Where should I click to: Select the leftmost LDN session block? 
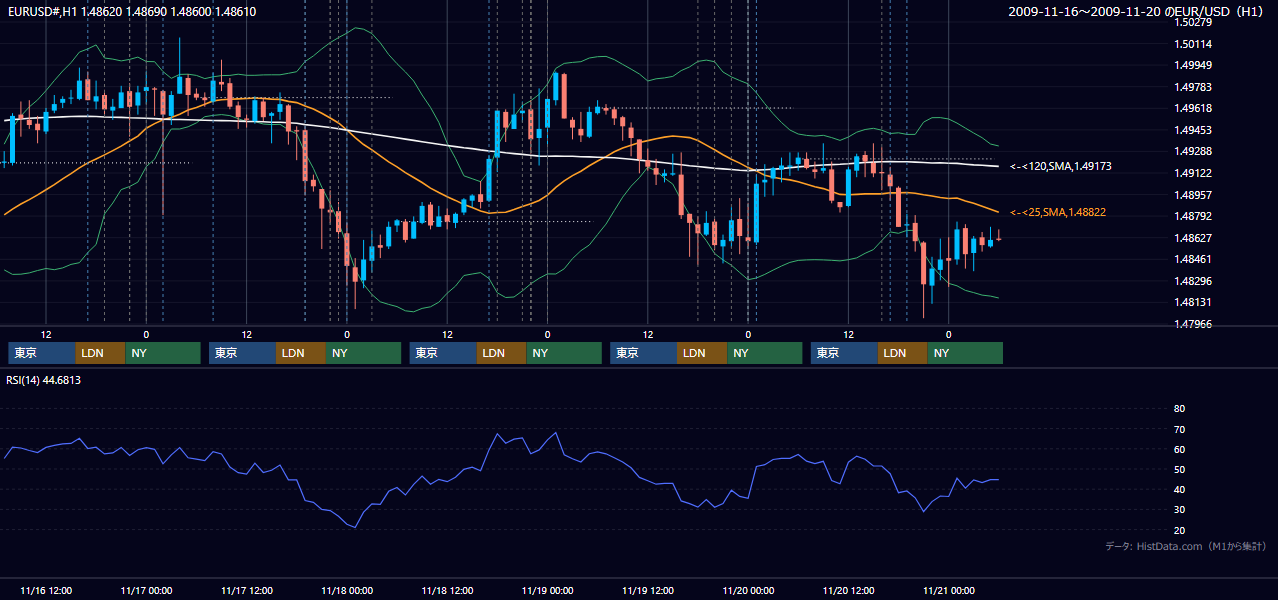(x=100, y=353)
